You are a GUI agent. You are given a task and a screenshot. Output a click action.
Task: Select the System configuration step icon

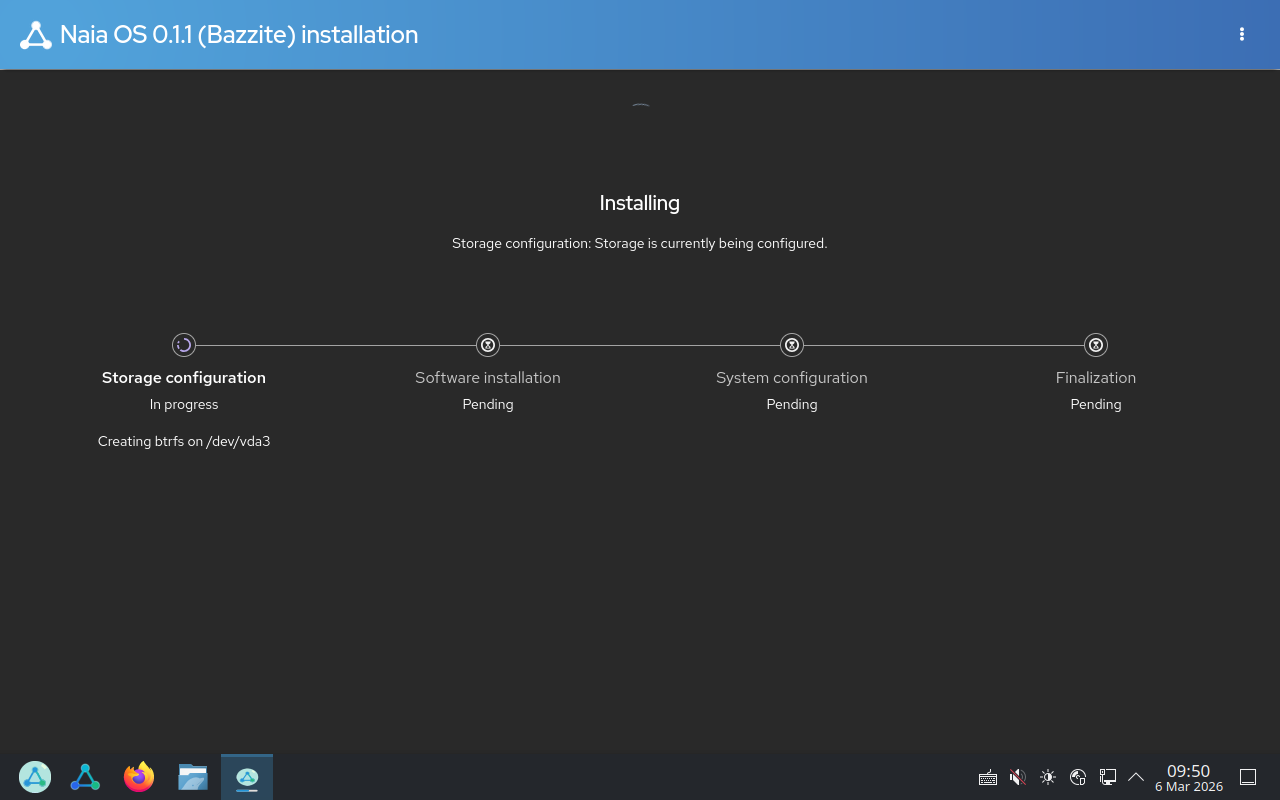[x=791, y=345]
